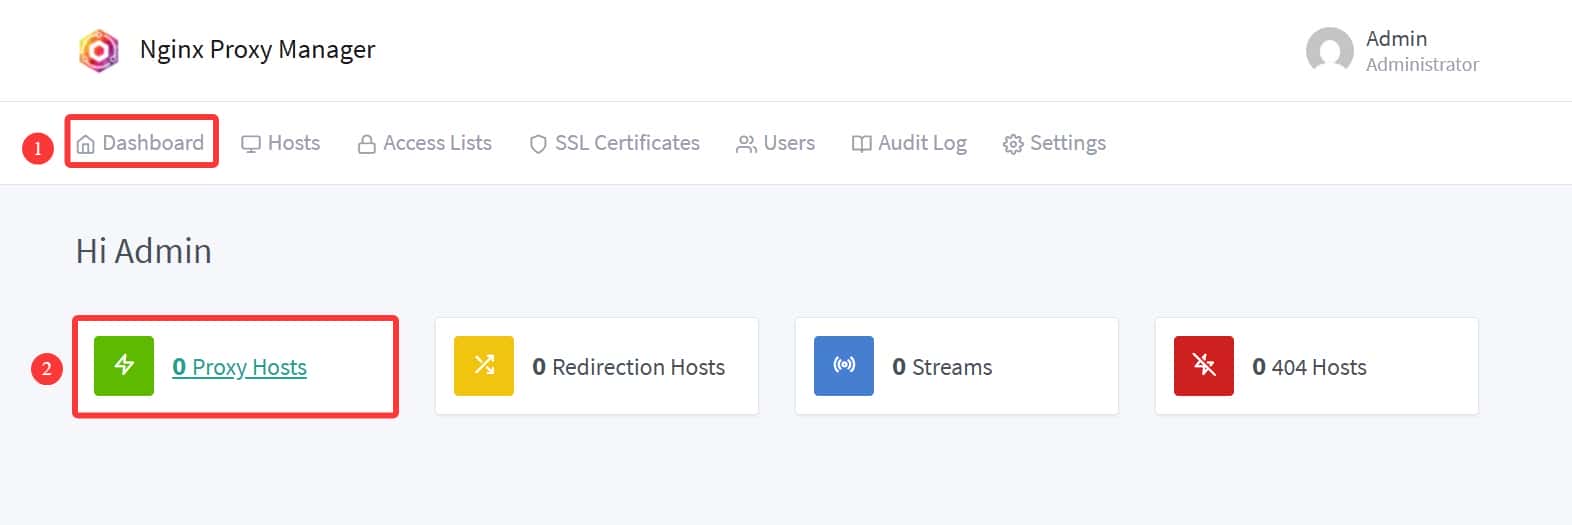Open the 0 404 Hosts card text

[1309, 367]
